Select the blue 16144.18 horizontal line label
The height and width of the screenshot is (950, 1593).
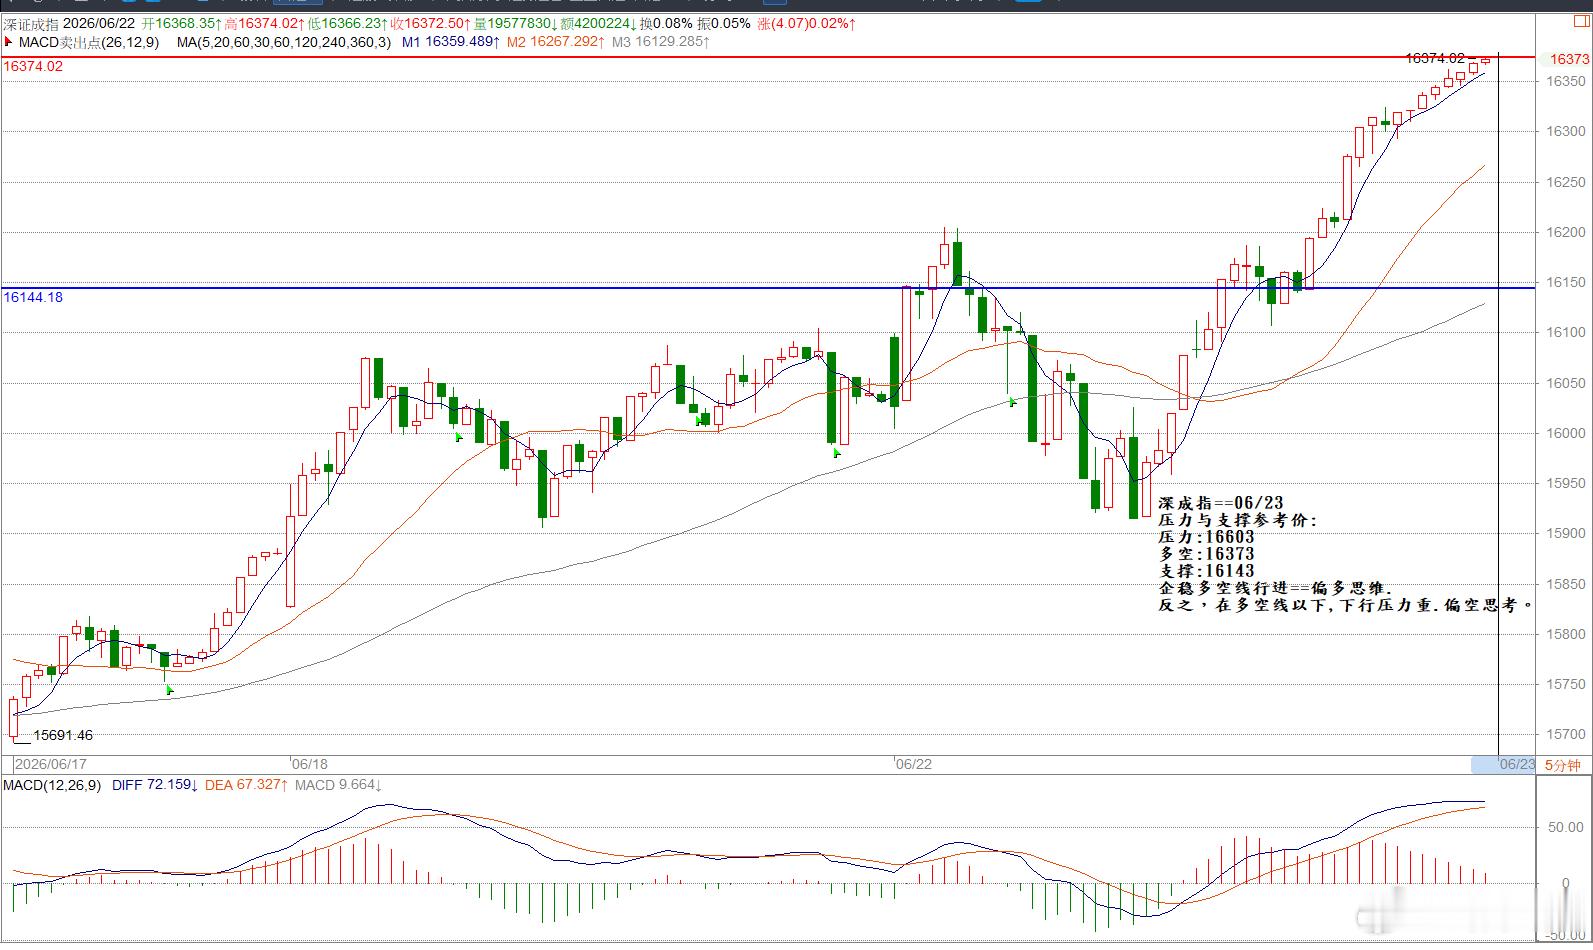[x=33, y=297]
